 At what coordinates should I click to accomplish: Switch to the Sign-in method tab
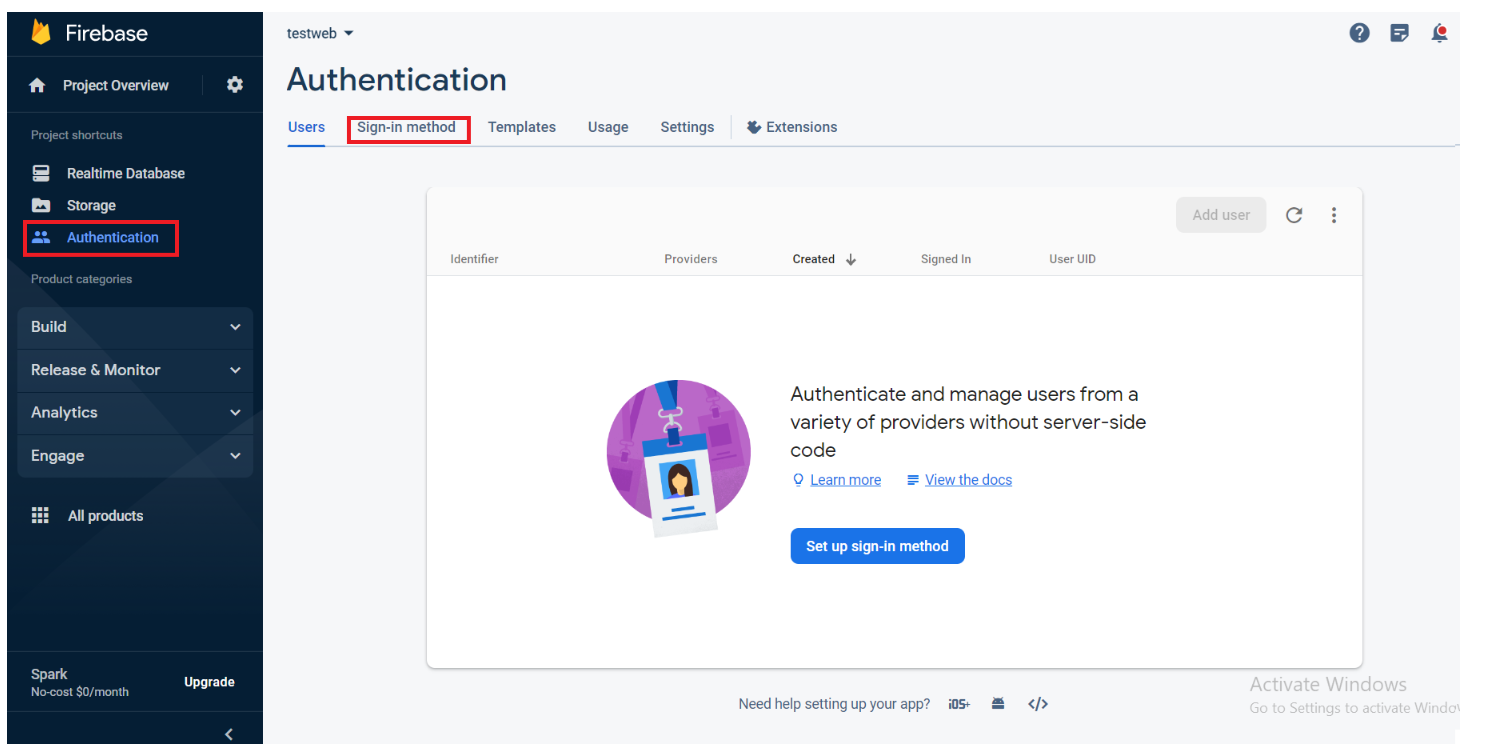[x=406, y=127]
